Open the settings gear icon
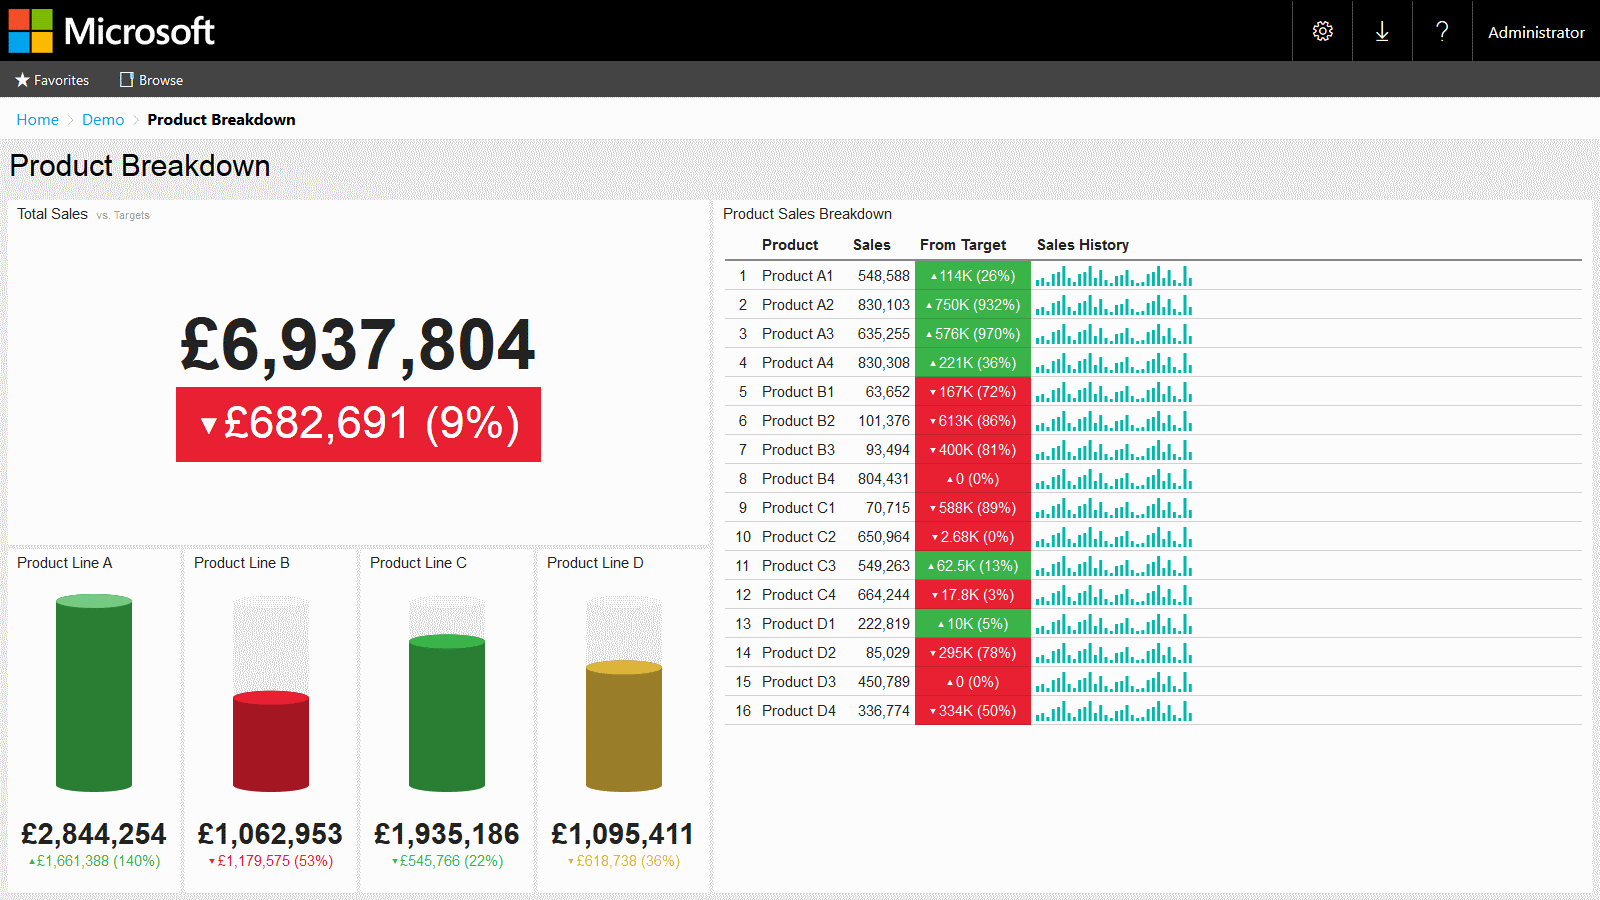Viewport: 1600px width, 900px height. [x=1322, y=31]
